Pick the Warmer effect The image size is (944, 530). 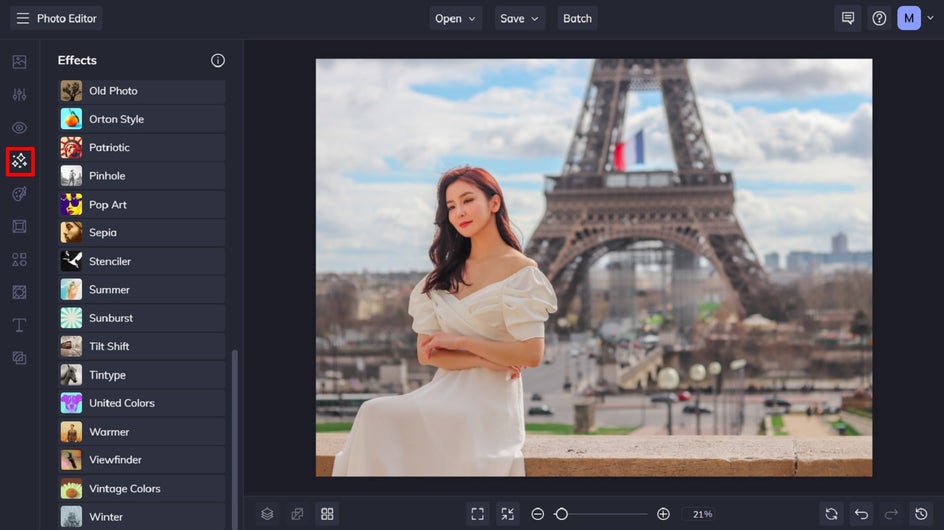pyautogui.click(x=142, y=432)
